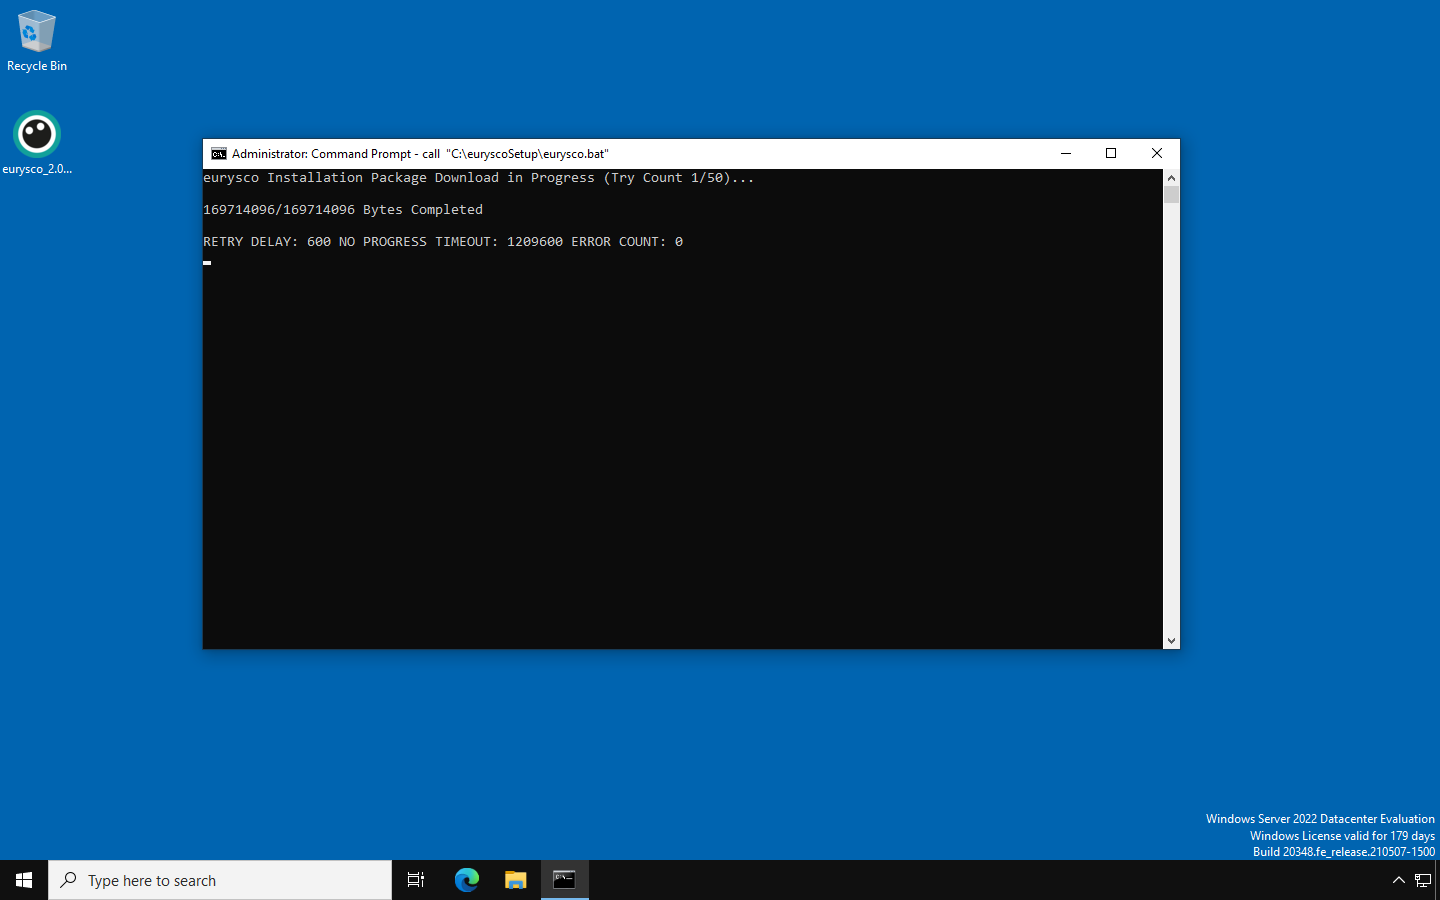
Task: Open the Recycle Bin desktop icon
Action: pos(37,42)
